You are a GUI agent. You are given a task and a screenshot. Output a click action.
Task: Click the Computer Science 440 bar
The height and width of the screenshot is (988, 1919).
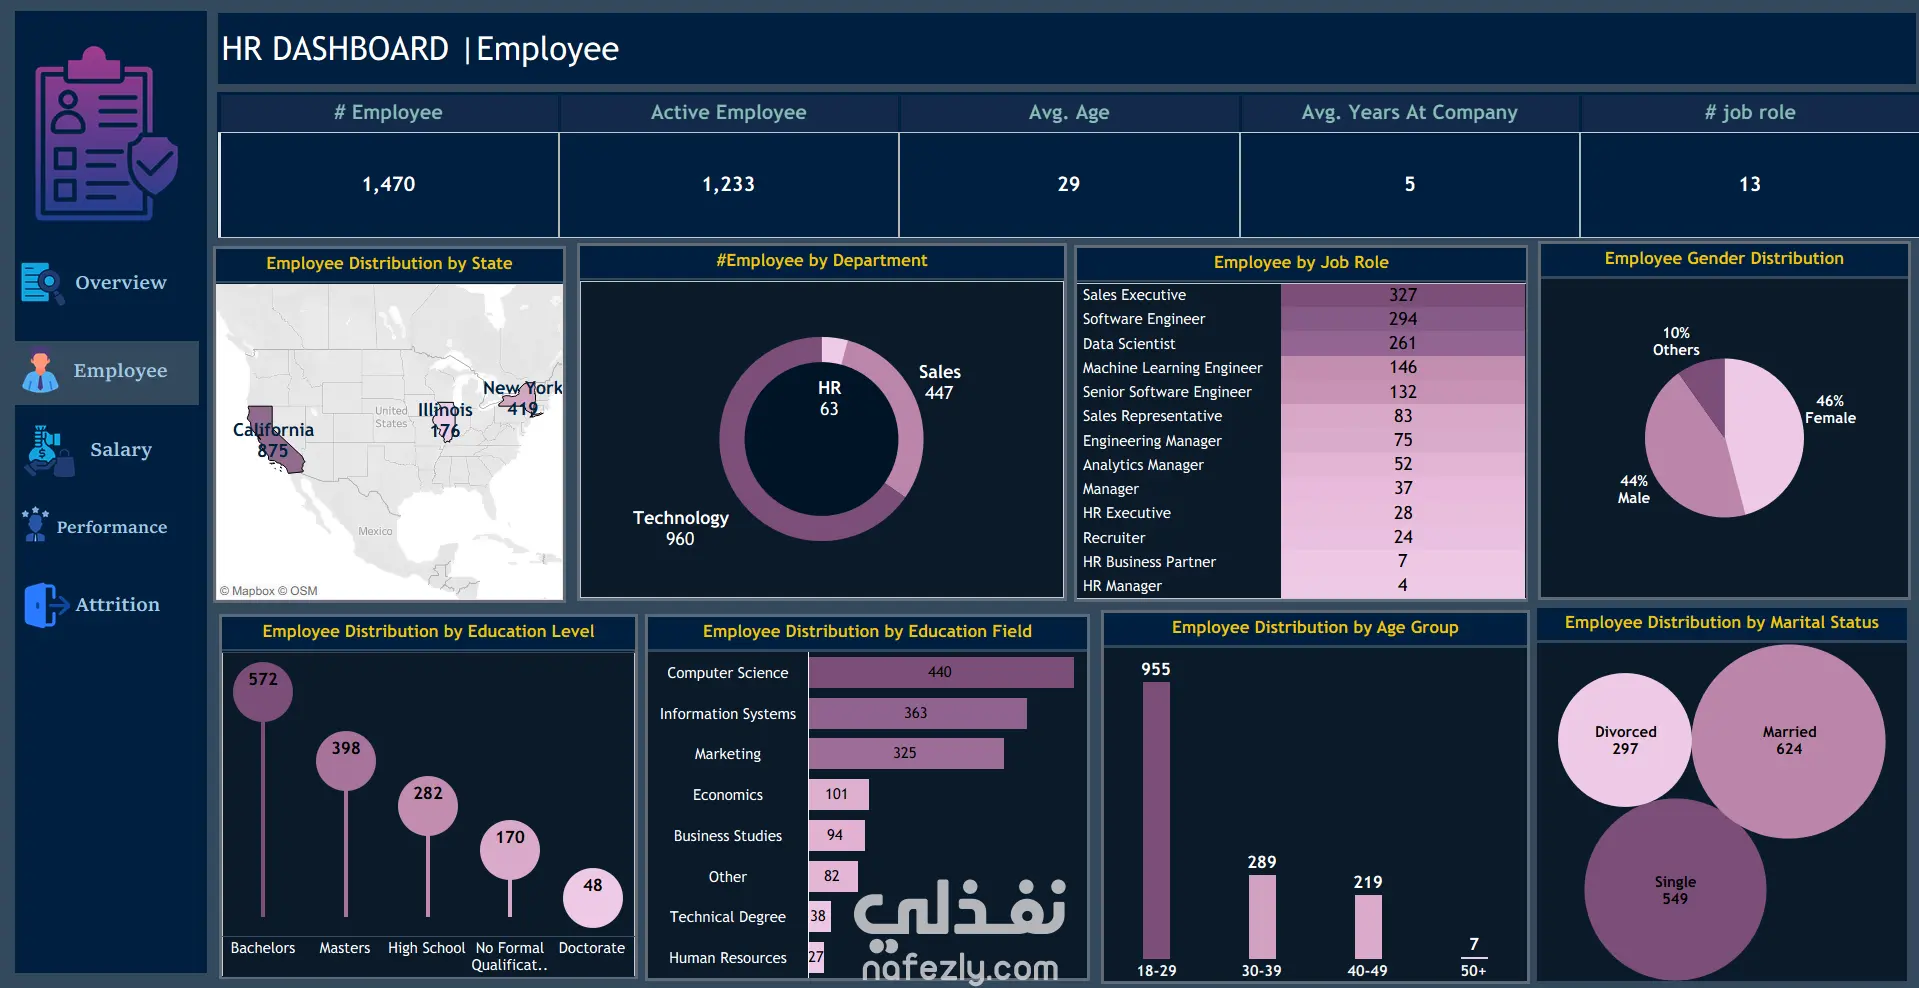click(x=941, y=672)
